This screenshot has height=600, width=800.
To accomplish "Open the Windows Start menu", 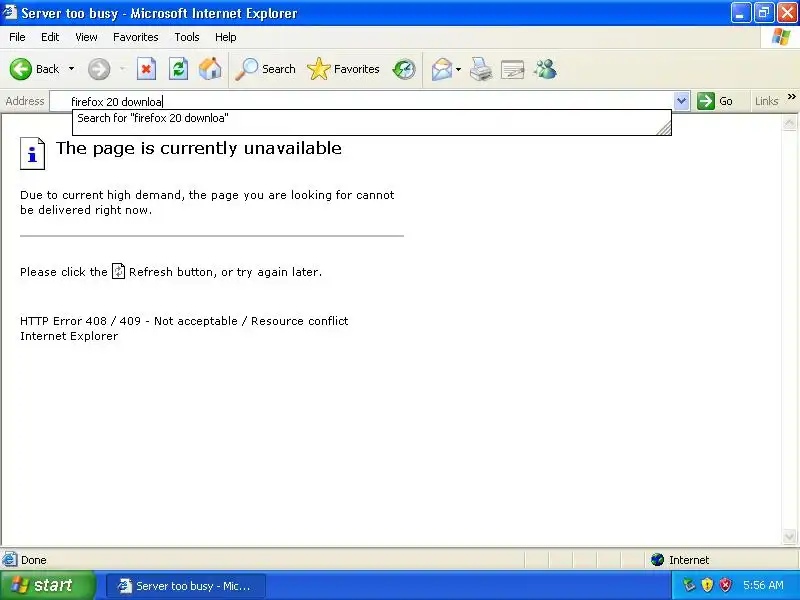I will 47,585.
